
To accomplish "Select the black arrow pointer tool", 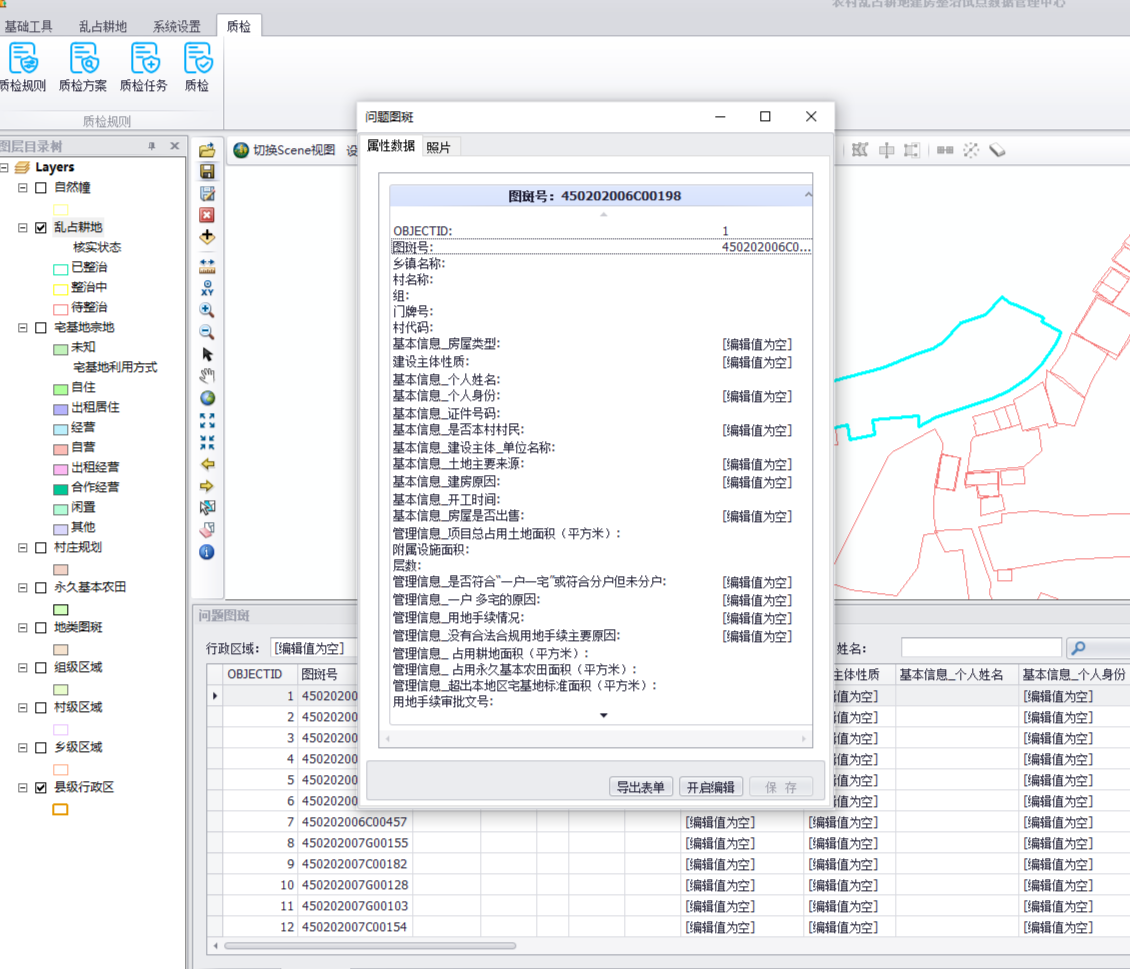I will 207,354.
